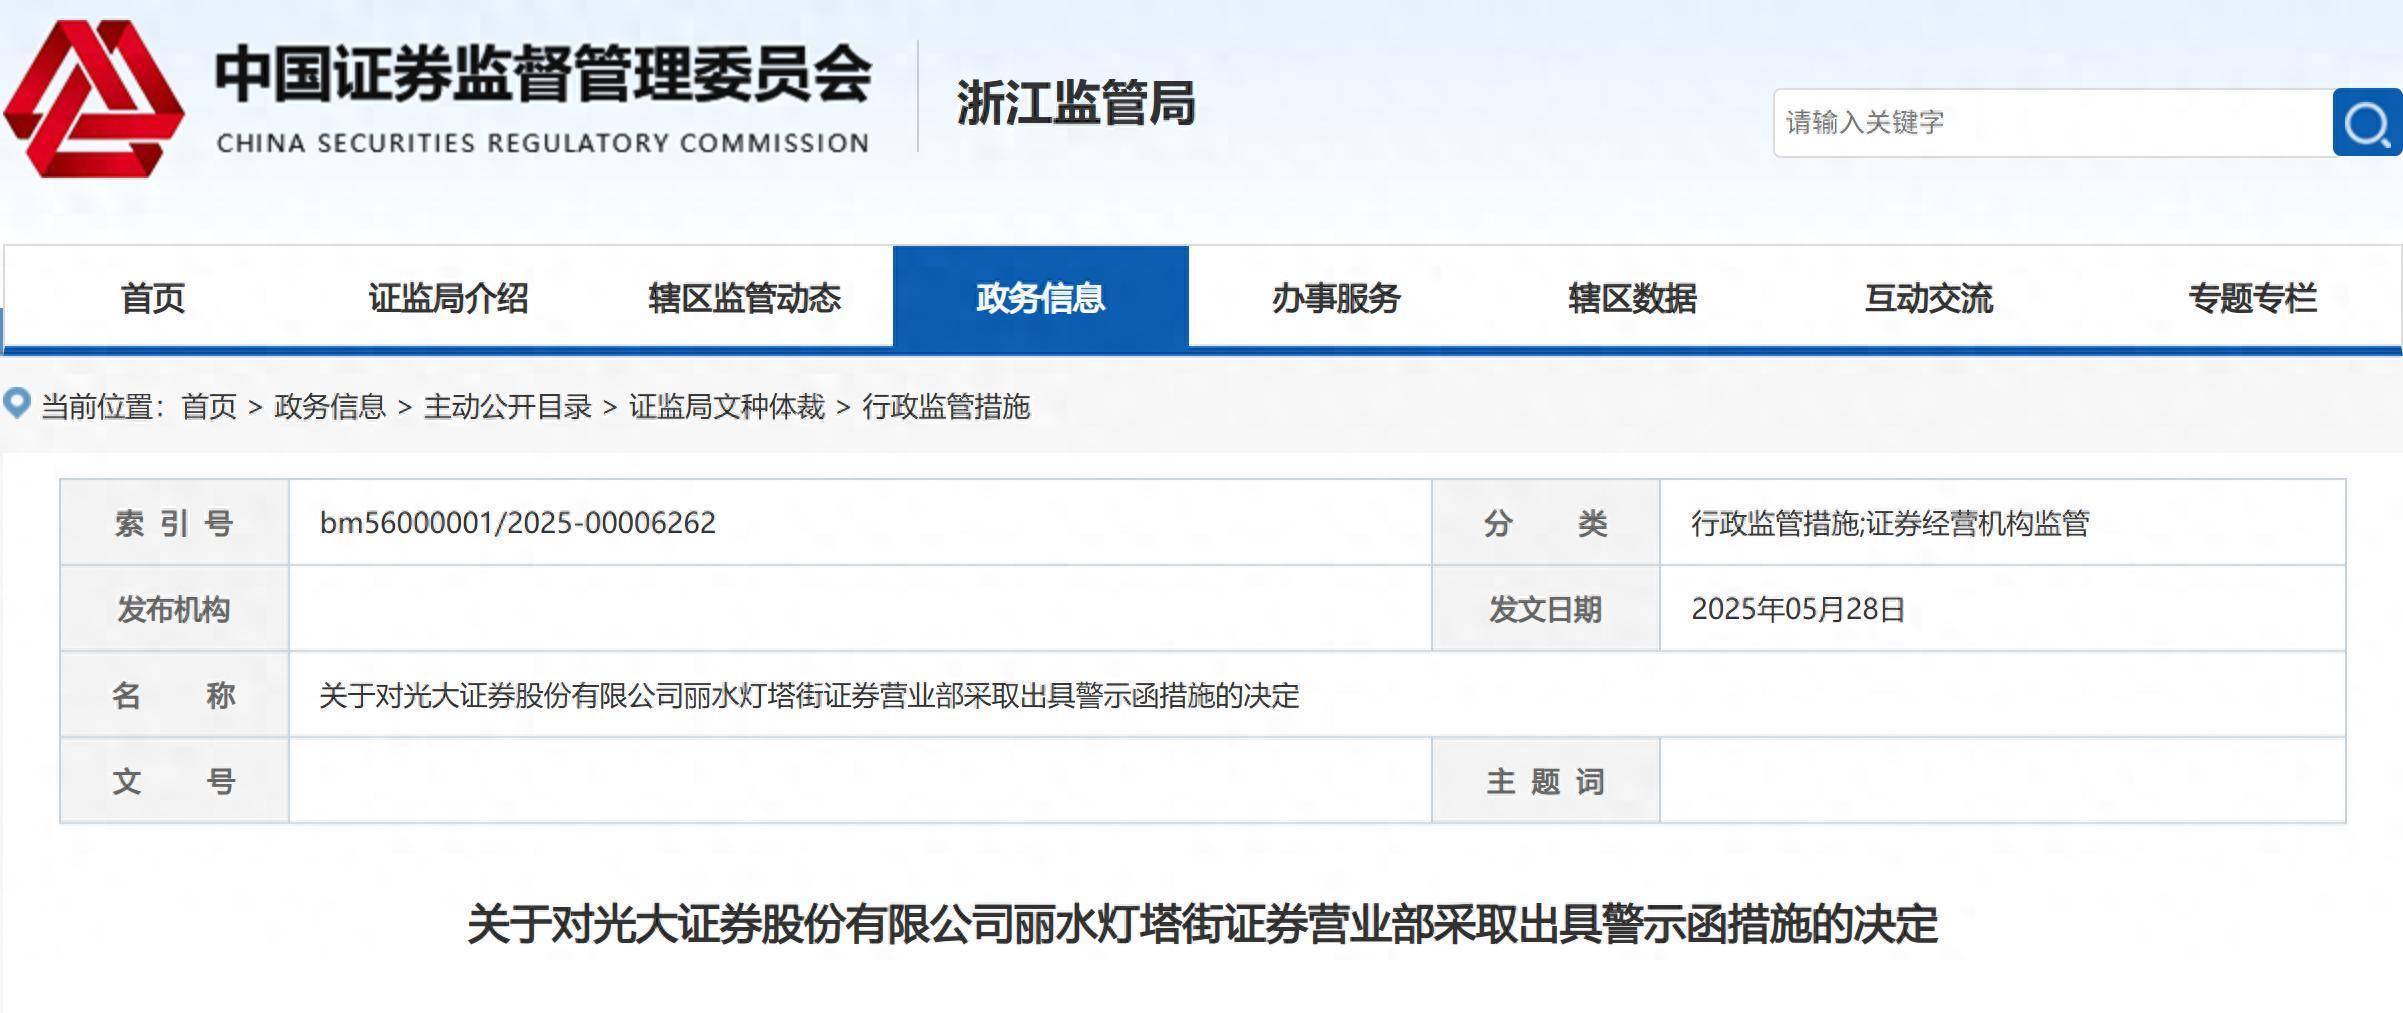Select the 政务信息 navigation tab
Image resolution: width=2403 pixels, height=1013 pixels.
[1041, 298]
